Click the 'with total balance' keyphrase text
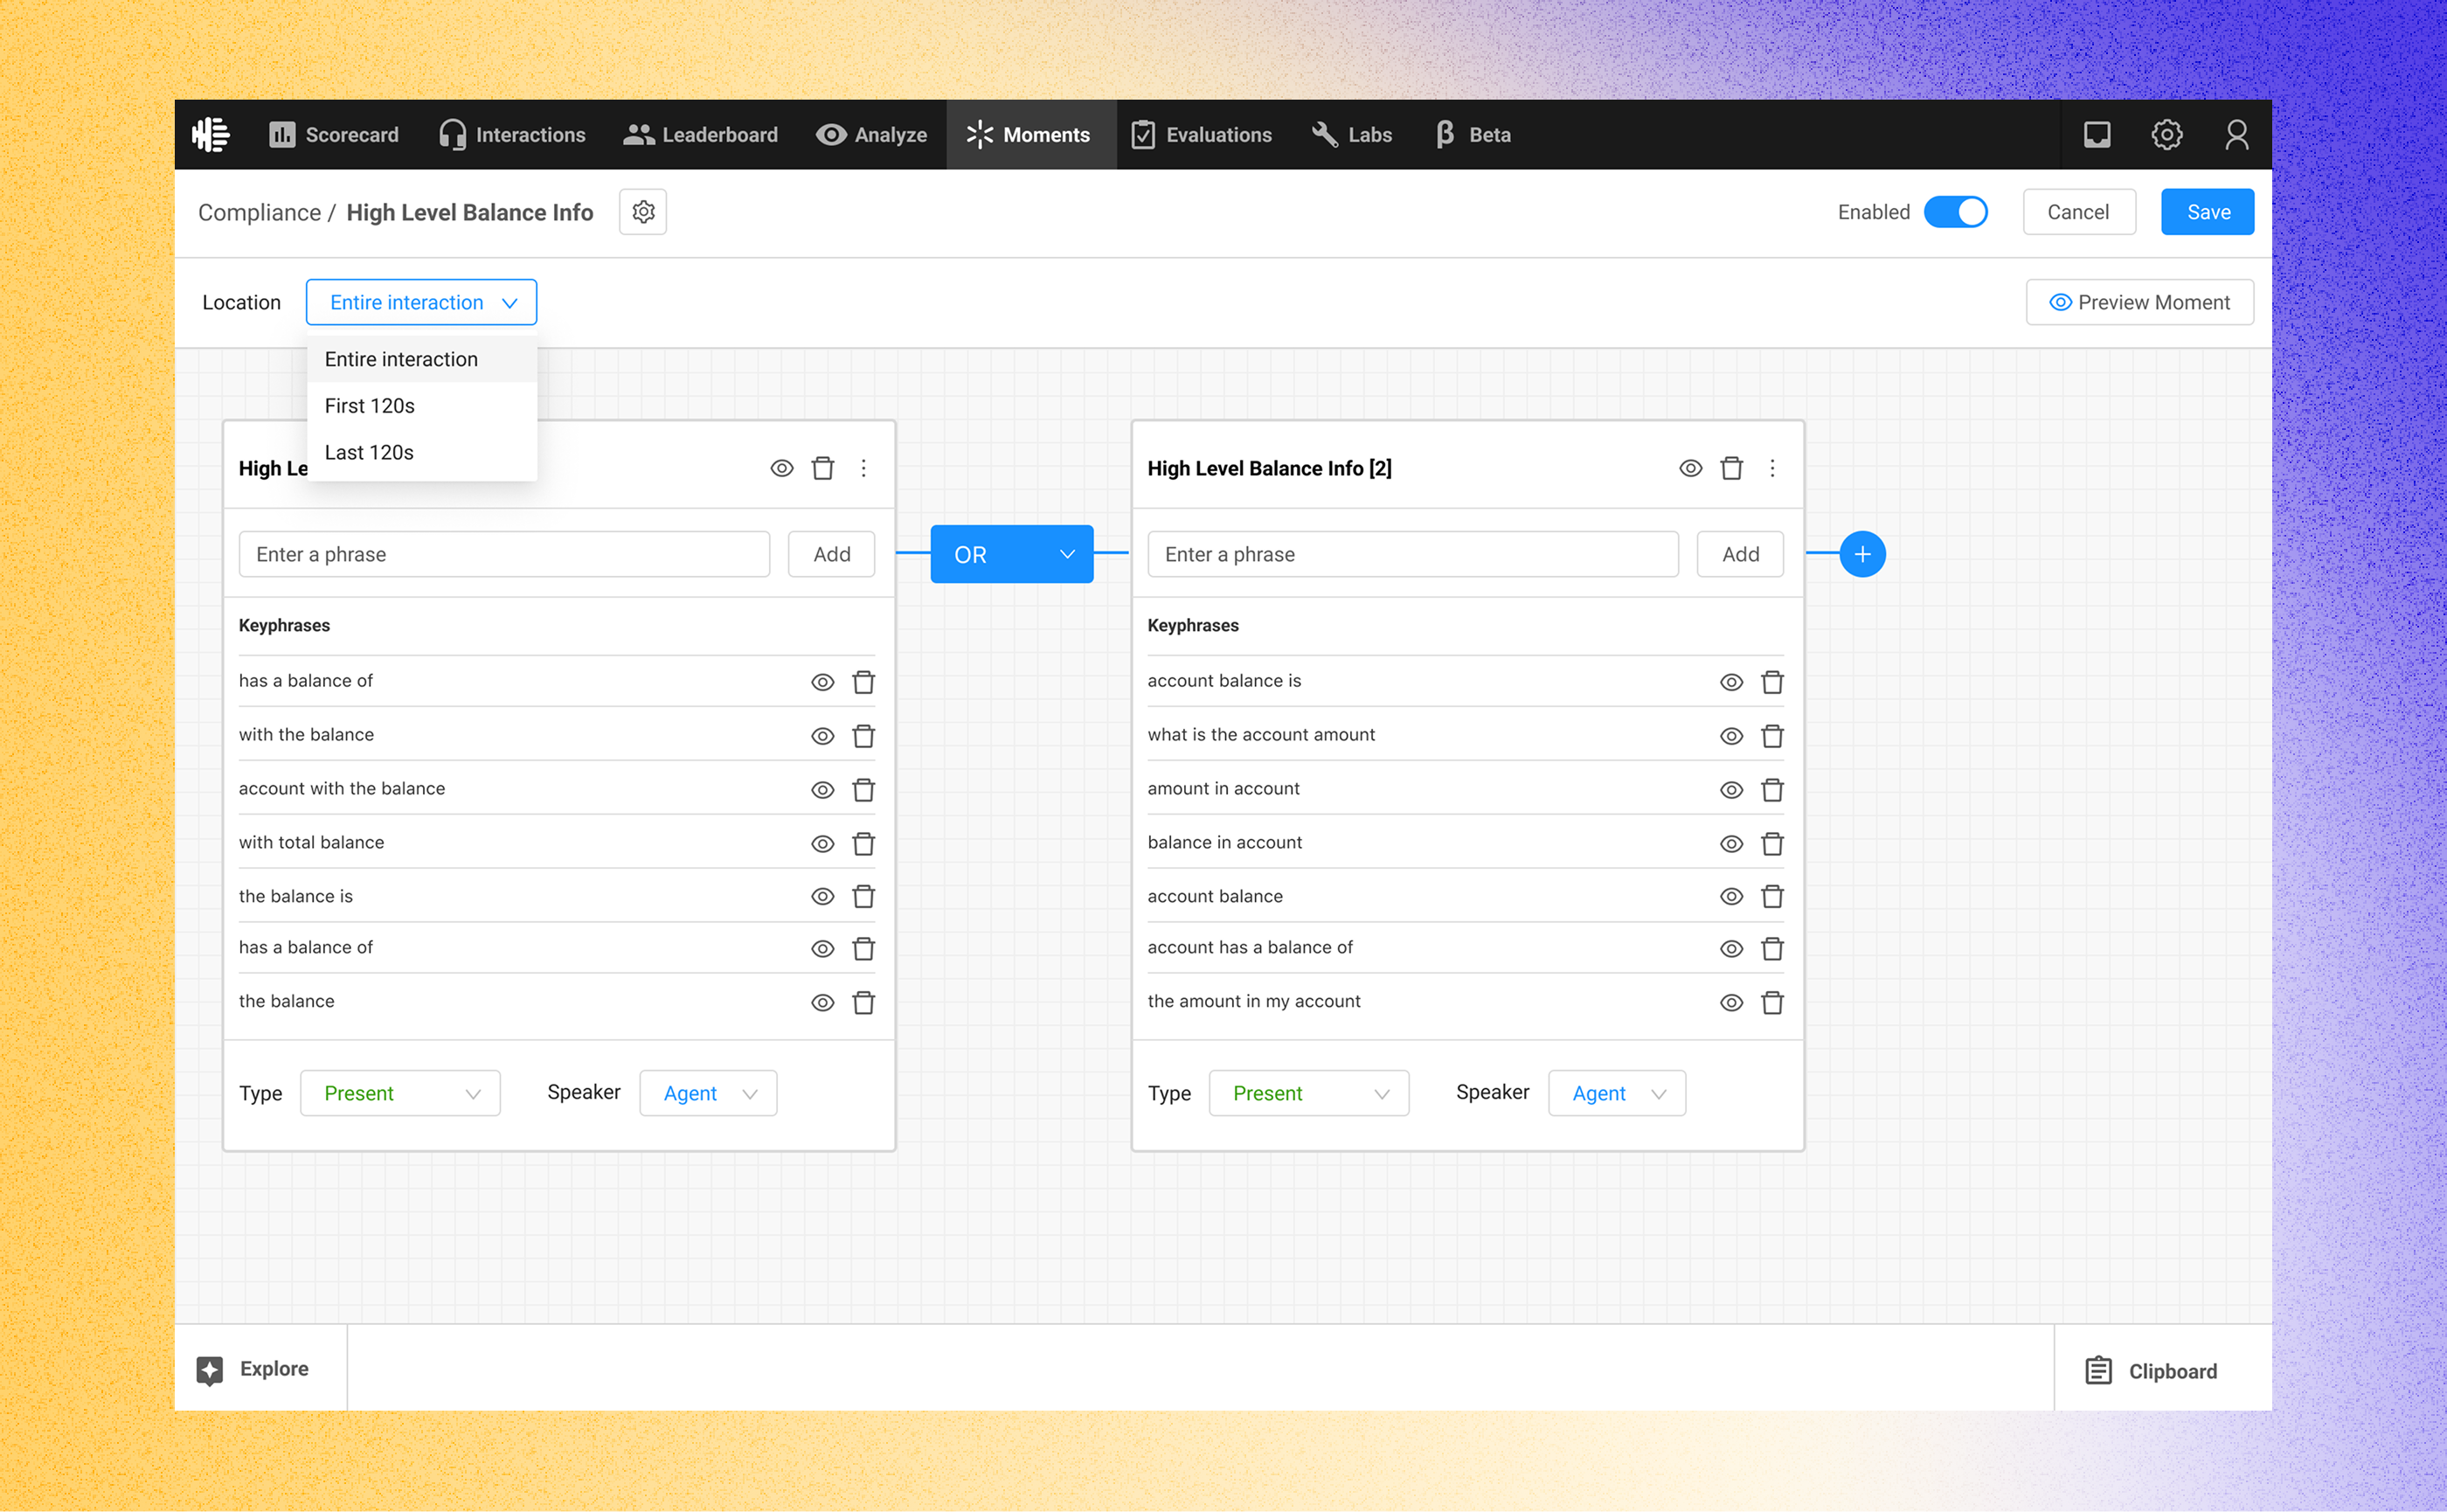Image resolution: width=2447 pixels, height=1512 pixels. [311, 842]
